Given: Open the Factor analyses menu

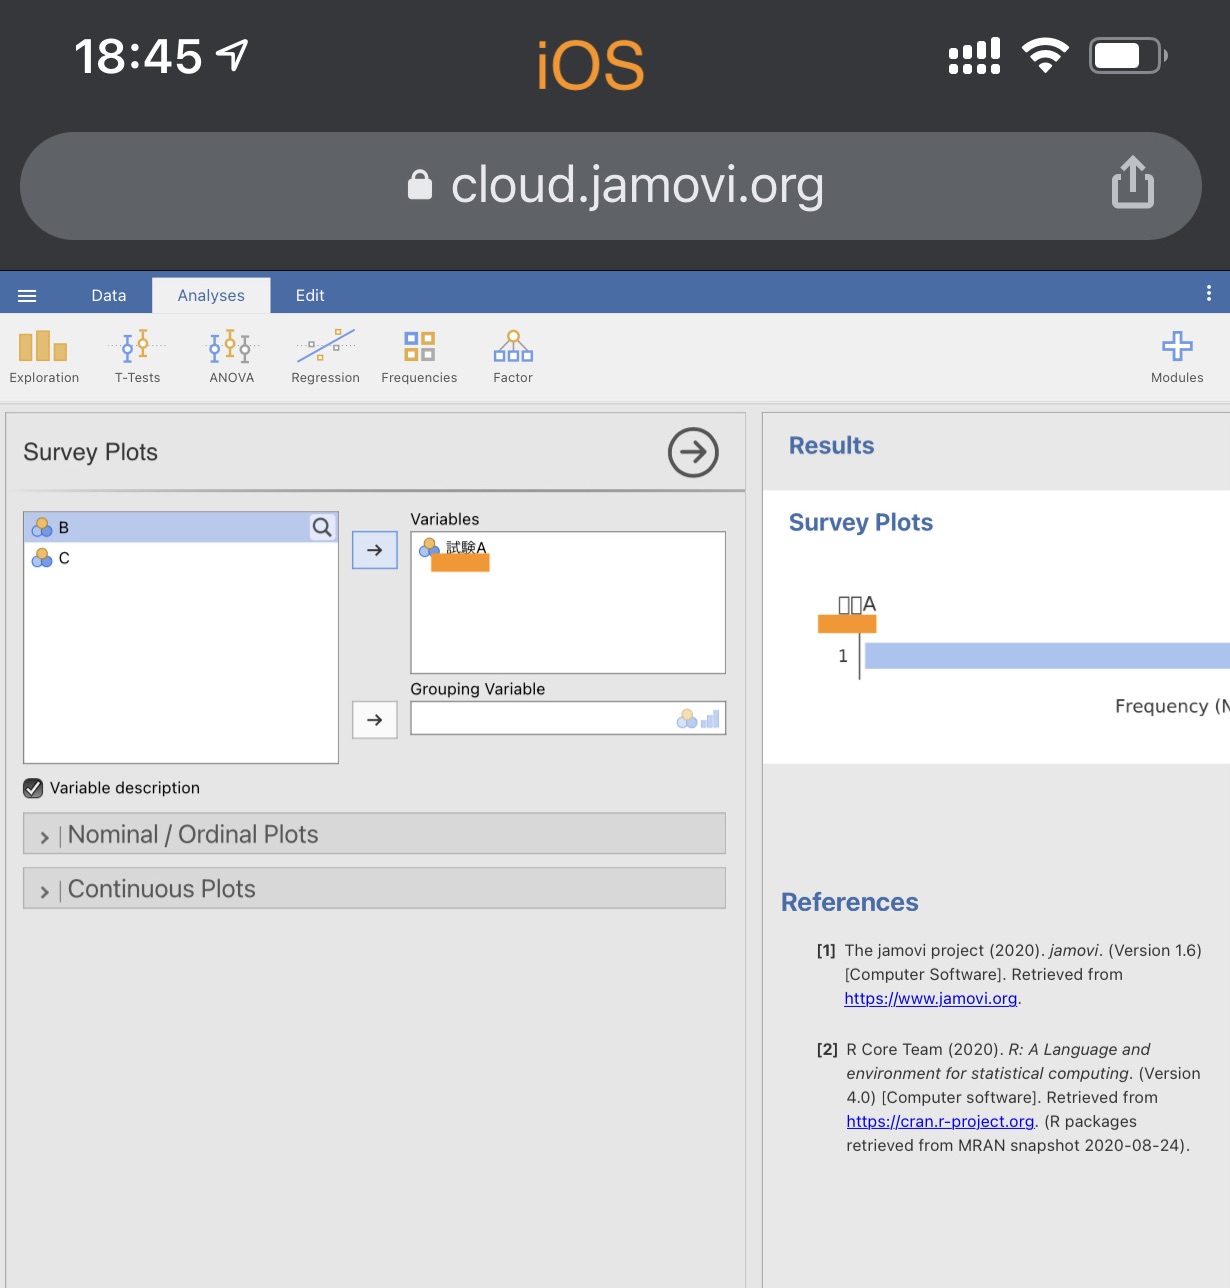Looking at the screenshot, I should point(513,357).
